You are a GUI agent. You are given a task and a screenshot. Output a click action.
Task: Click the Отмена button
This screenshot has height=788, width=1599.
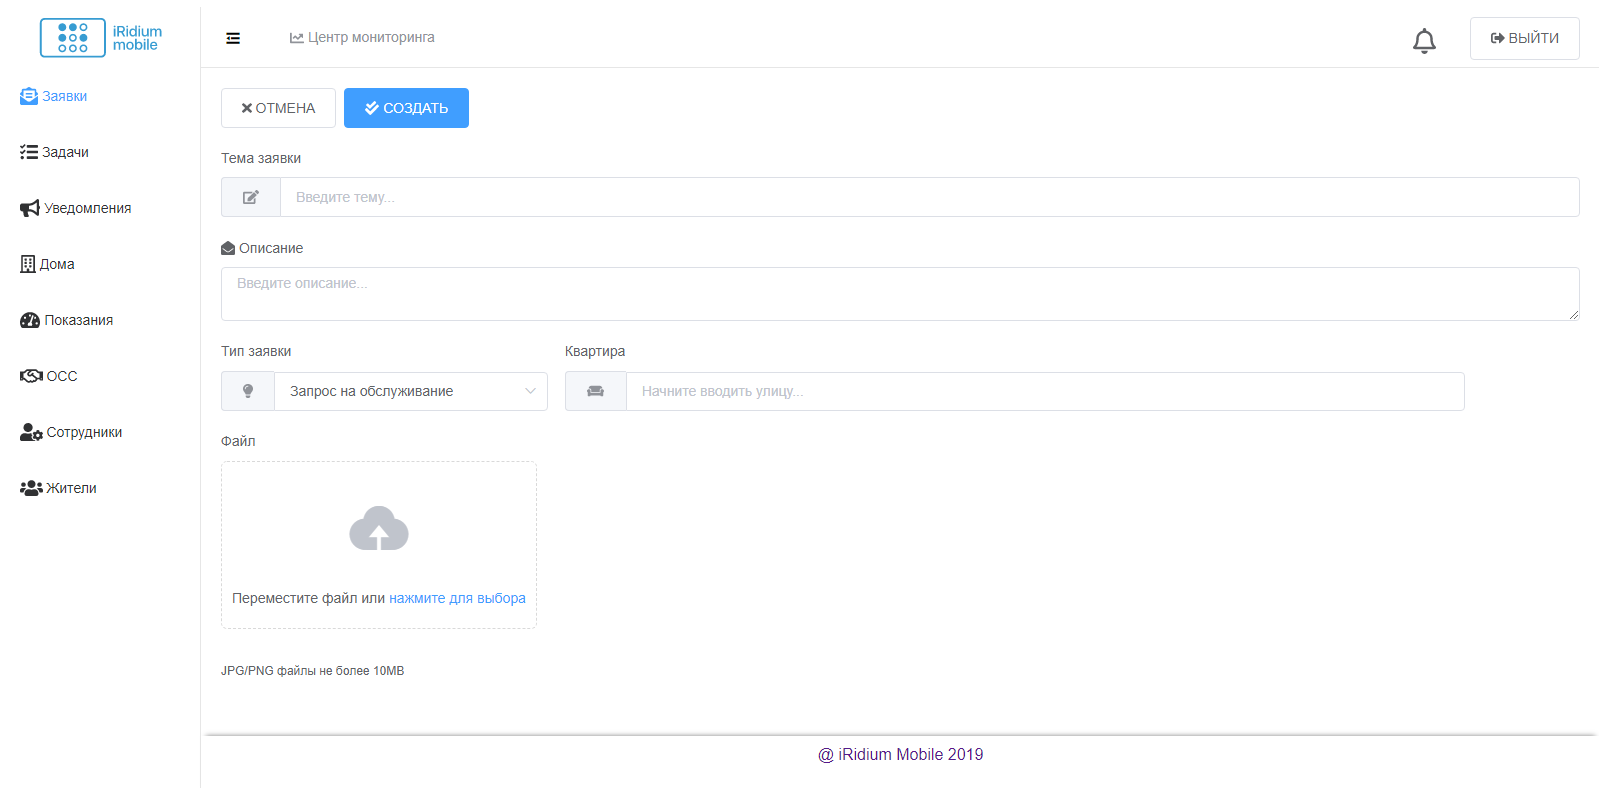pyautogui.click(x=278, y=108)
